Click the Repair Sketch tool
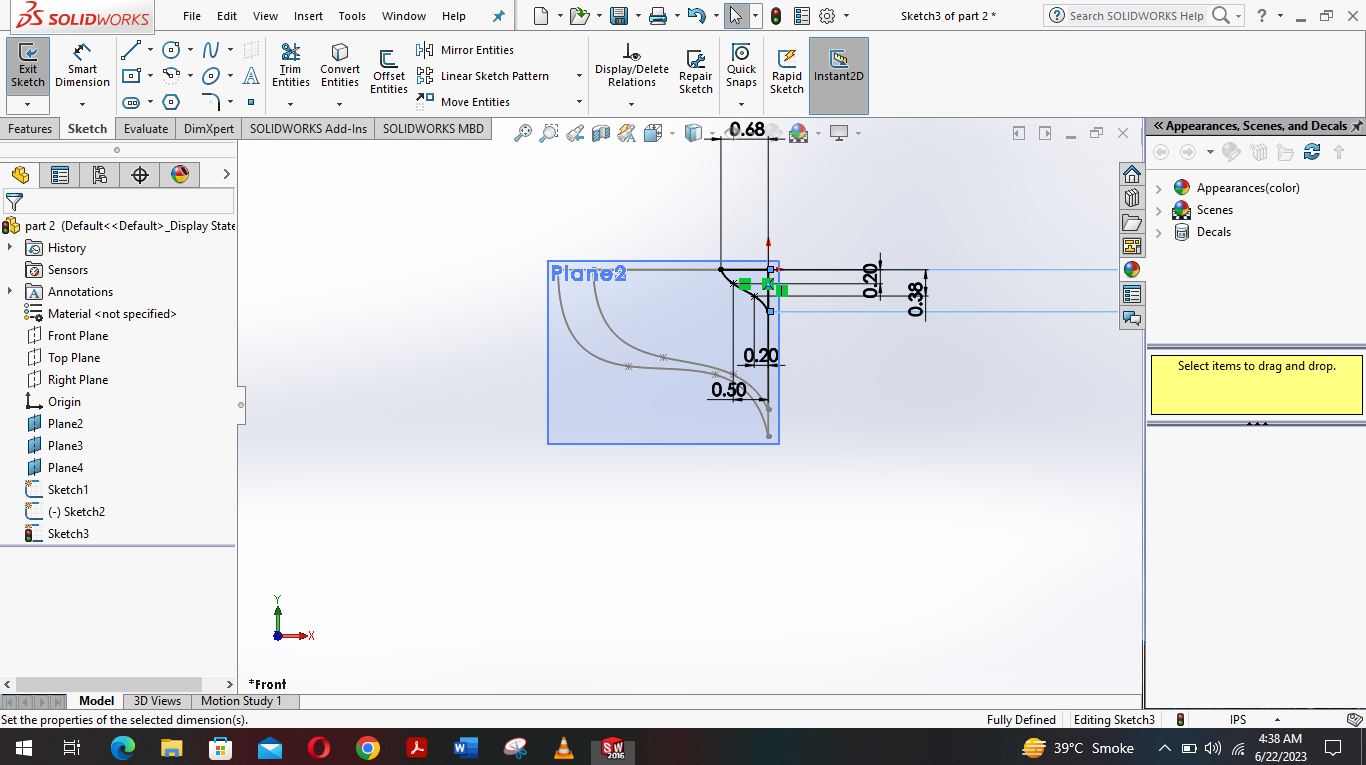Image resolution: width=1366 pixels, height=765 pixels. point(696,70)
